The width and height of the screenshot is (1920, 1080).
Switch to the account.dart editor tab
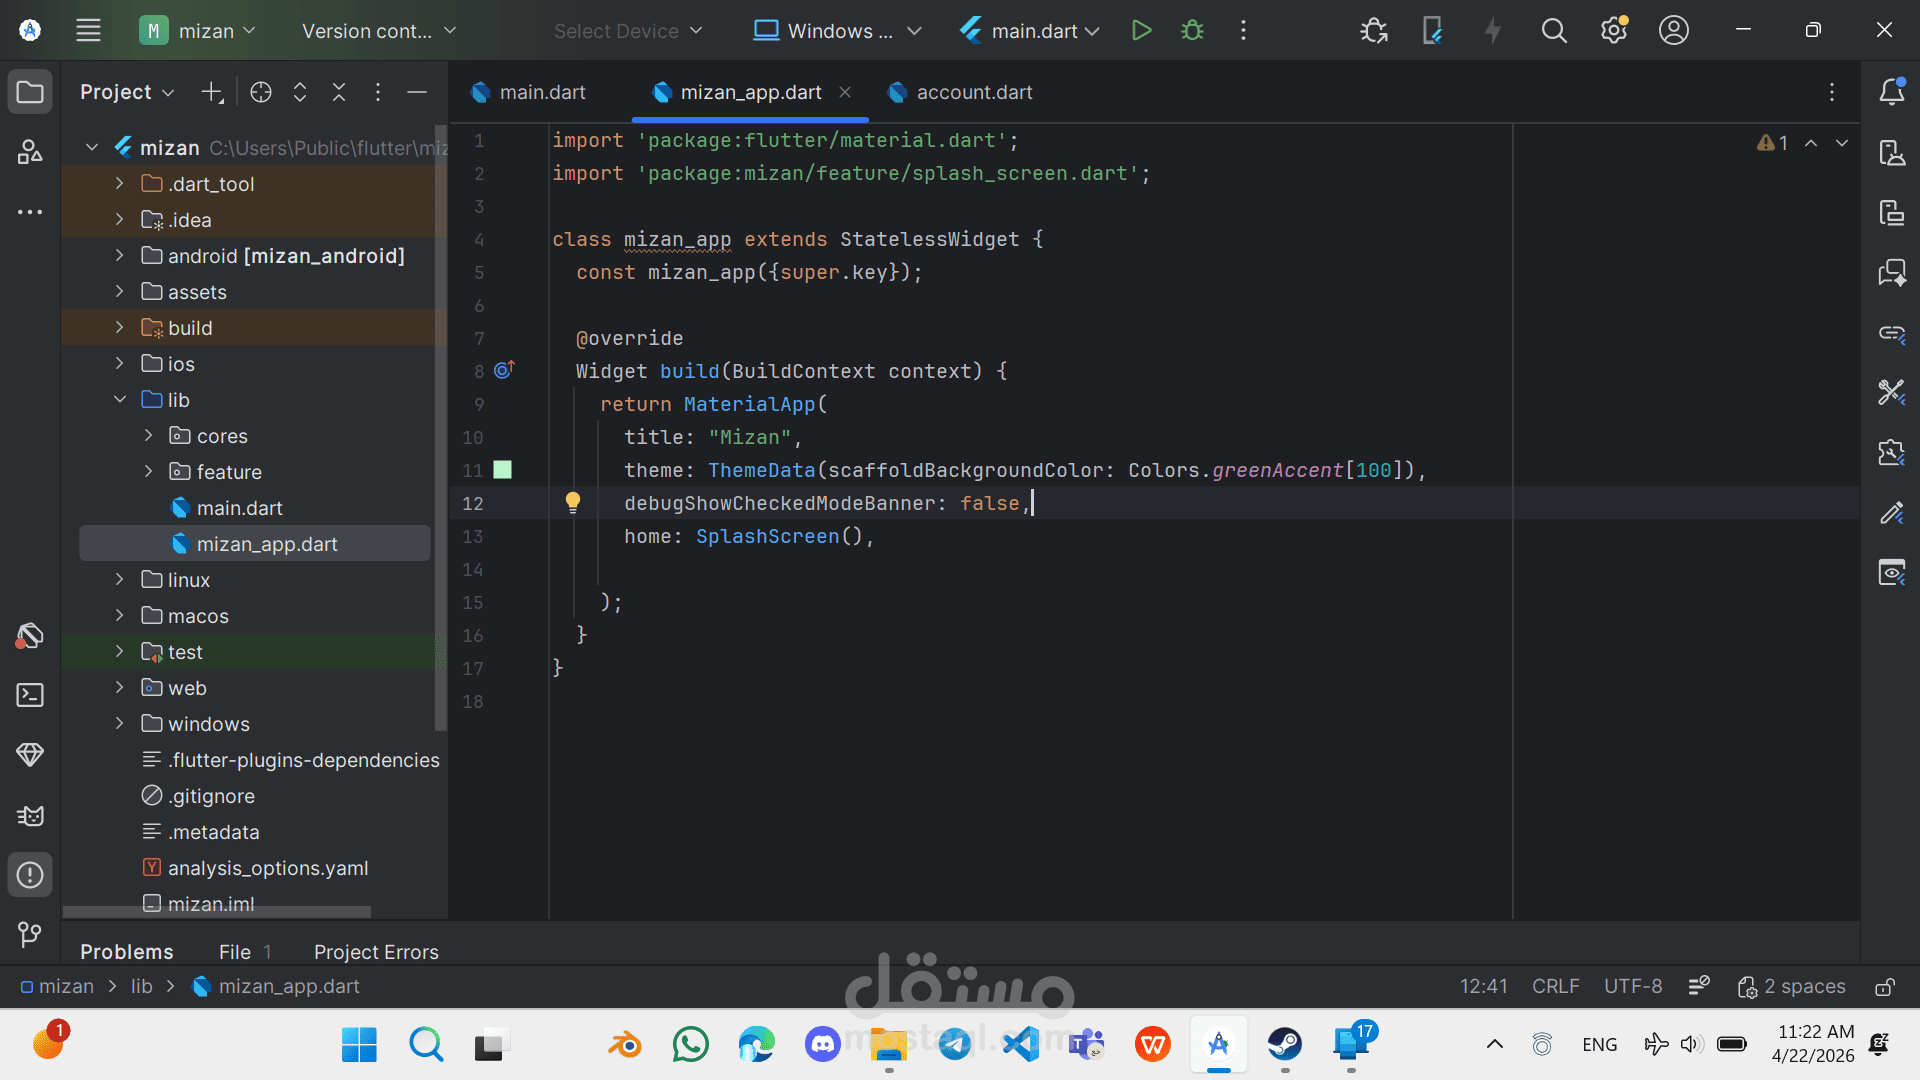(x=973, y=92)
